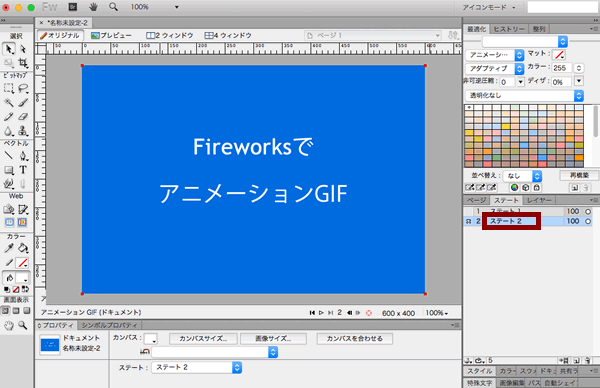This screenshot has width=600, height=388.
Task: Open the ヒストリー panel tab
Action: pos(509,29)
